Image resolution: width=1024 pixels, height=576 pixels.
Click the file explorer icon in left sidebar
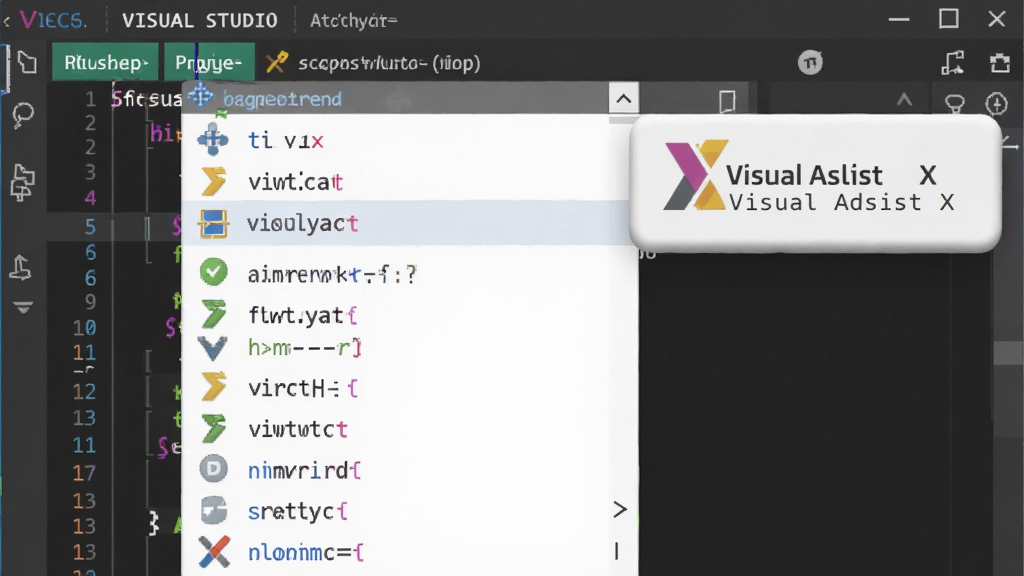click(x=27, y=63)
